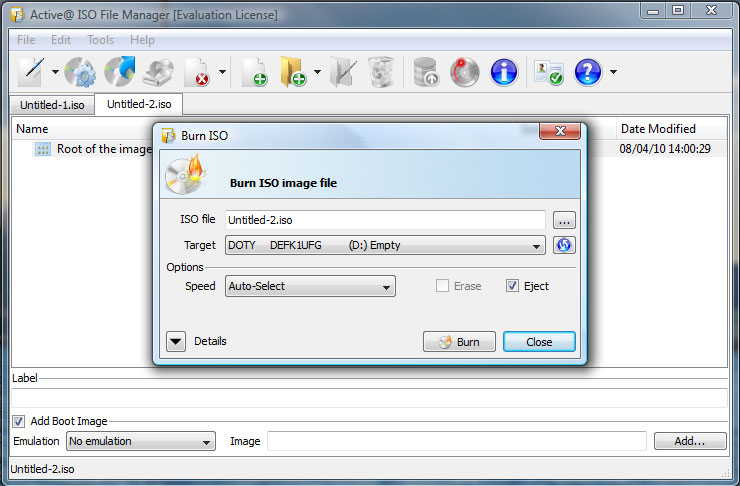Toggle the Eject checkbox
The width and height of the screenshot is (740, 486).
click(x=512, y=286)
